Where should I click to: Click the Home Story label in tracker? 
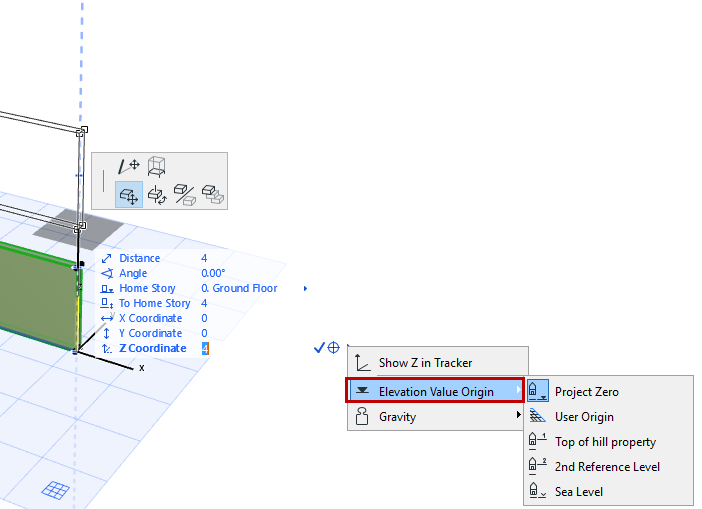(x=147, y=288)
